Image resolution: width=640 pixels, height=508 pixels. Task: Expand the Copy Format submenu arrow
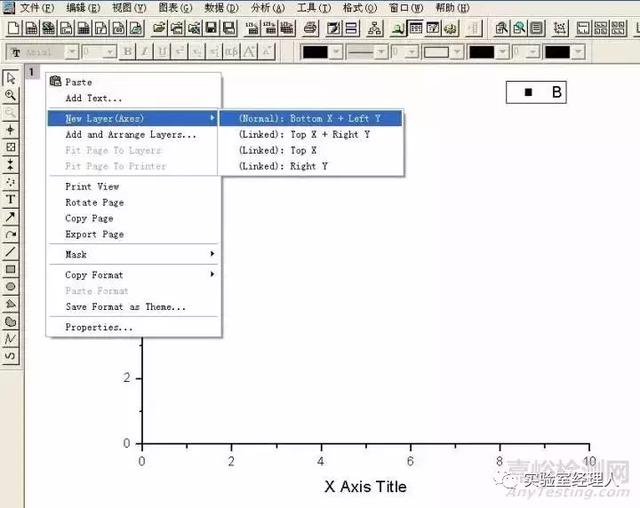[212, 274]
